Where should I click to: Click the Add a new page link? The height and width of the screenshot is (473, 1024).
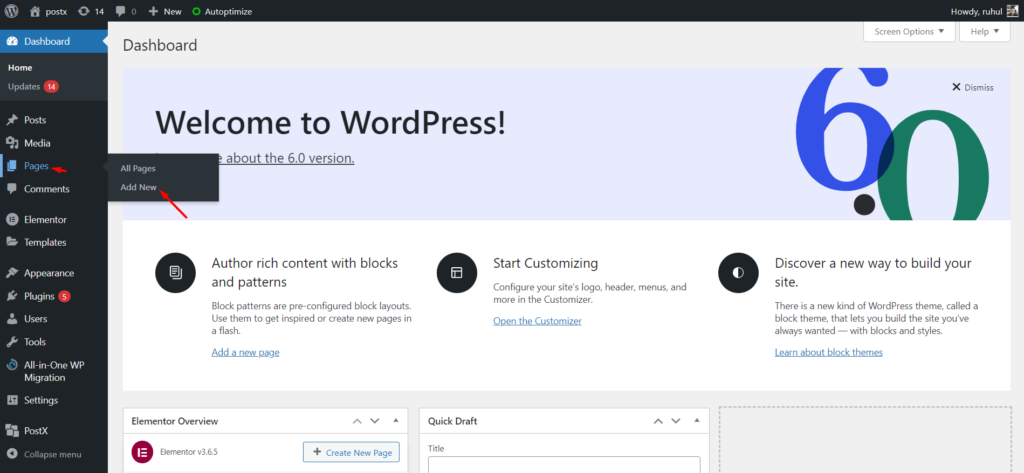point(246,352)
